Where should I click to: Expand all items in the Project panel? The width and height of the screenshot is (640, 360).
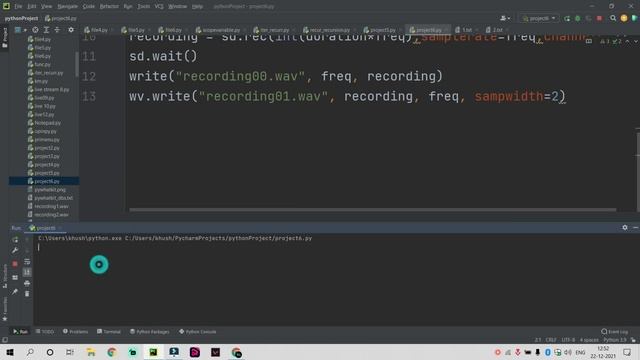[x=46, y=30]
